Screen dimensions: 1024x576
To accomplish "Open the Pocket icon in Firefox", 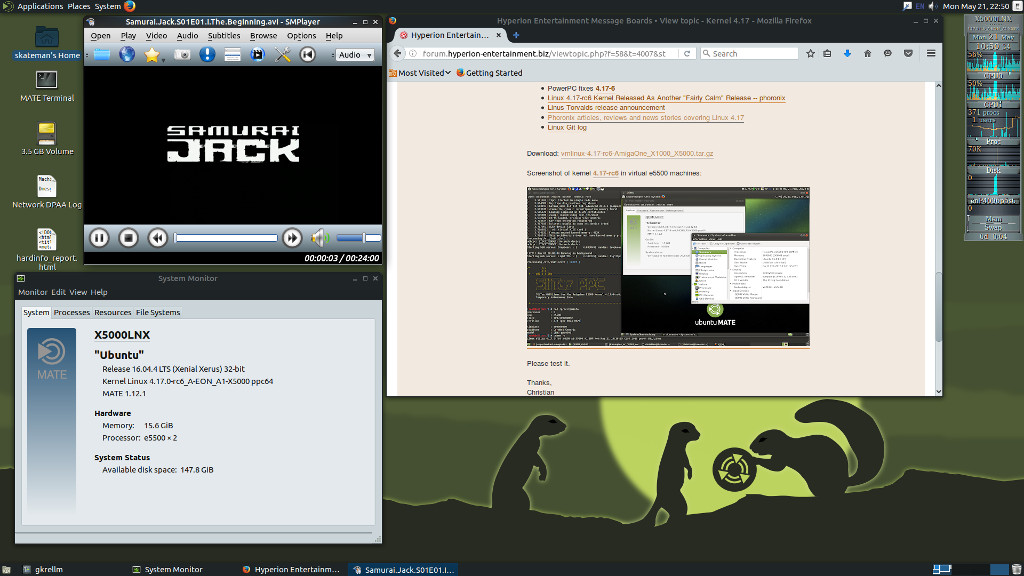I will point(908,54).
